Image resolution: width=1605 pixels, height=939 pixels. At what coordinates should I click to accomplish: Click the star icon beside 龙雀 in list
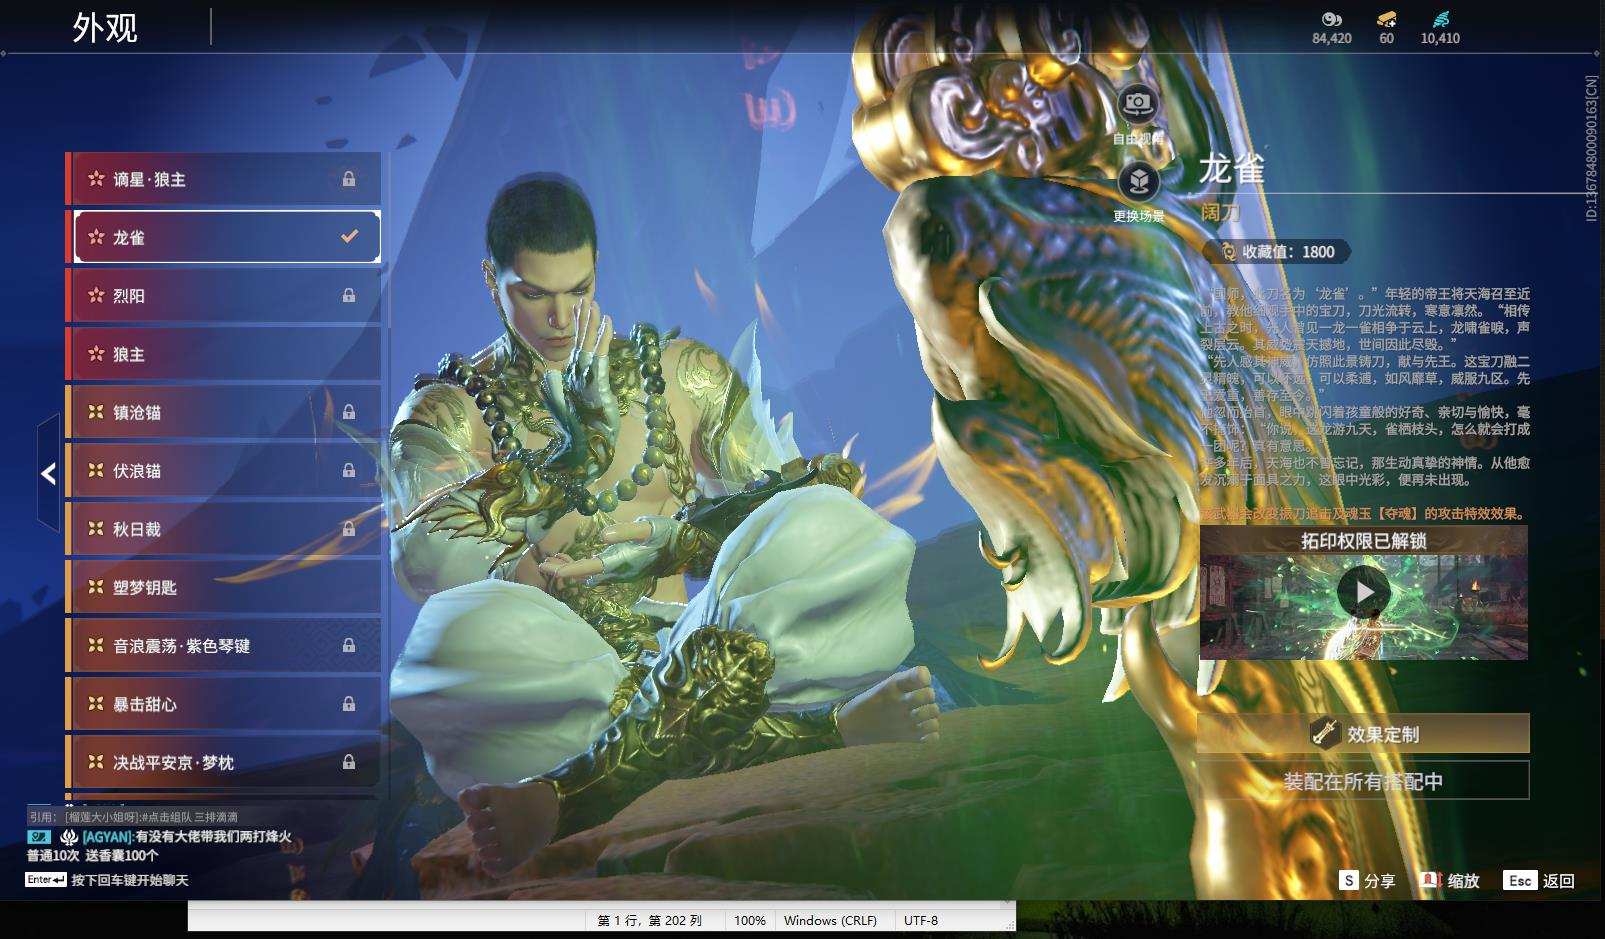point(96,237)
